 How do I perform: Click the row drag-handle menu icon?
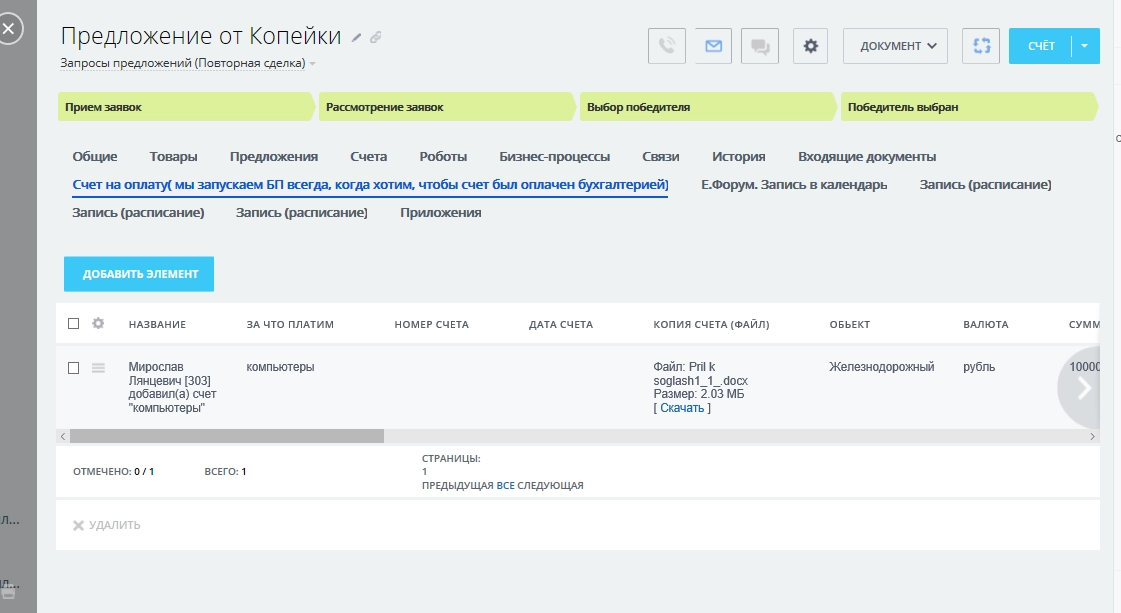pyautogui.click(x=98, y=368)
